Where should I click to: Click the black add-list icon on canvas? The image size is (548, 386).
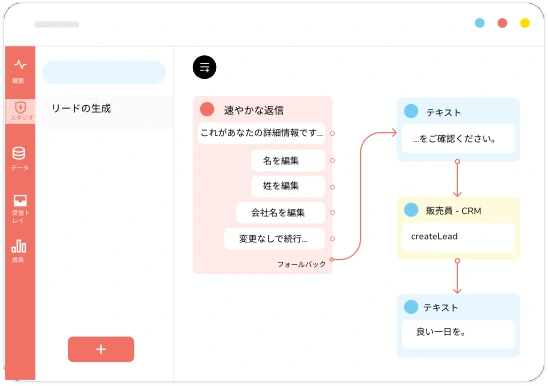[x=204, y=67]
